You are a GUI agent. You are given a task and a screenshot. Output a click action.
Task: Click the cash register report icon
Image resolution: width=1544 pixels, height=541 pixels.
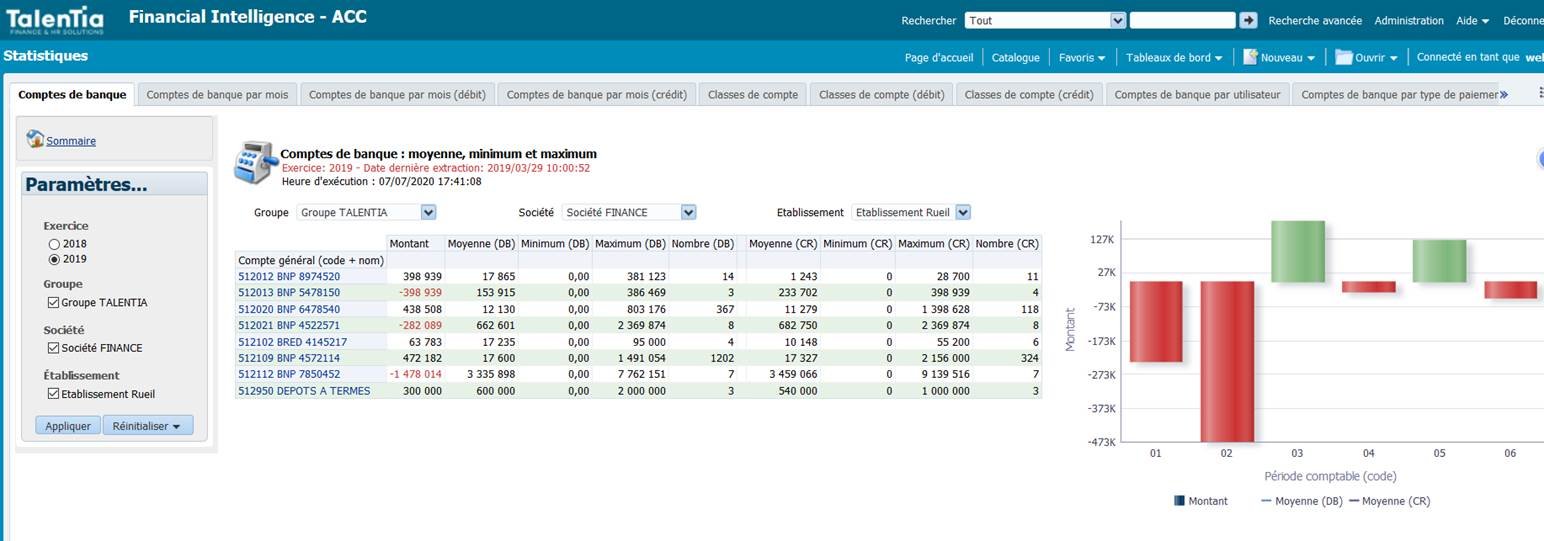(254, 163)
